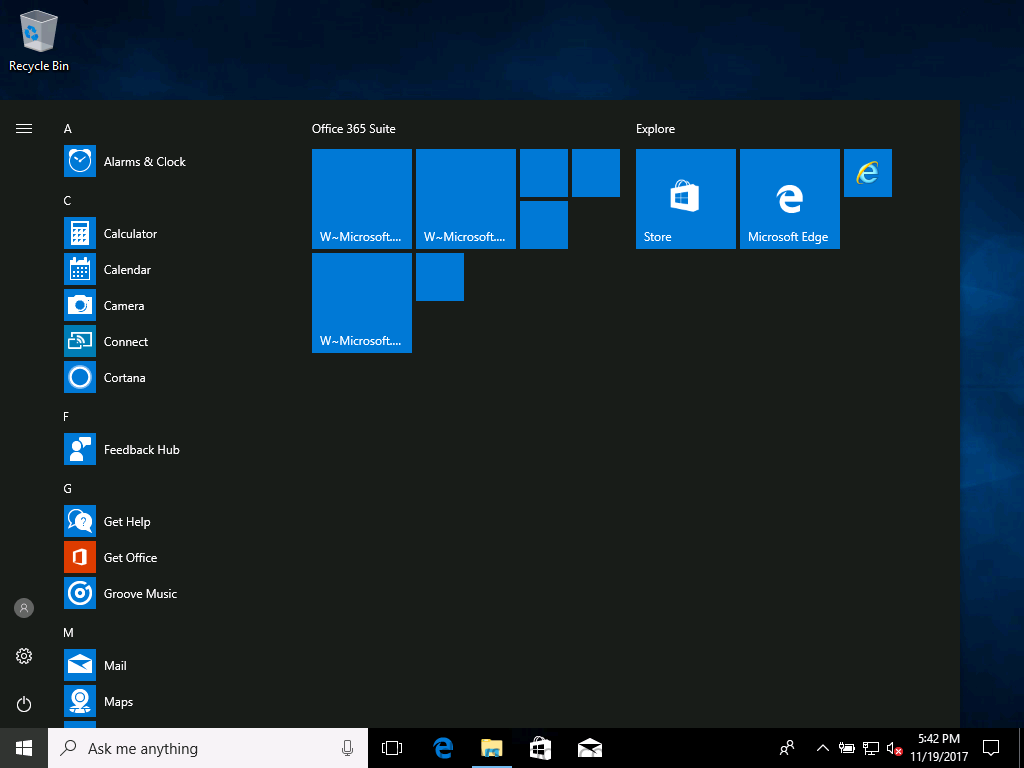Screen dimensions: 1024x768
Task: Click the letter F section header
Action: click(x=67, y=417)
